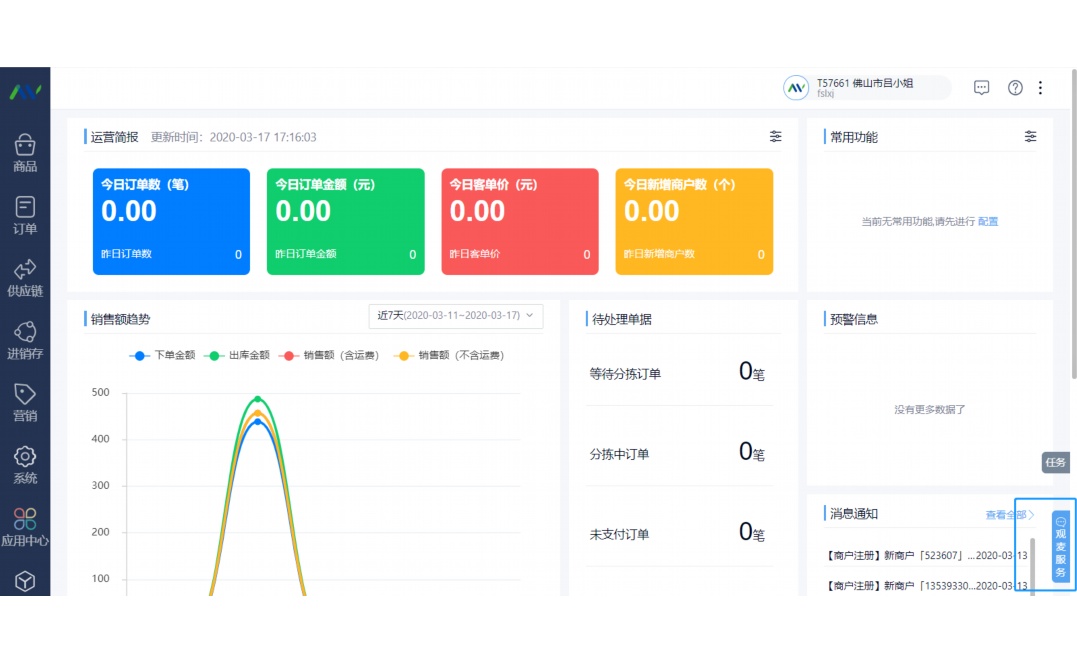Open the 任务 tab on the right edge

click(1054, 463)
